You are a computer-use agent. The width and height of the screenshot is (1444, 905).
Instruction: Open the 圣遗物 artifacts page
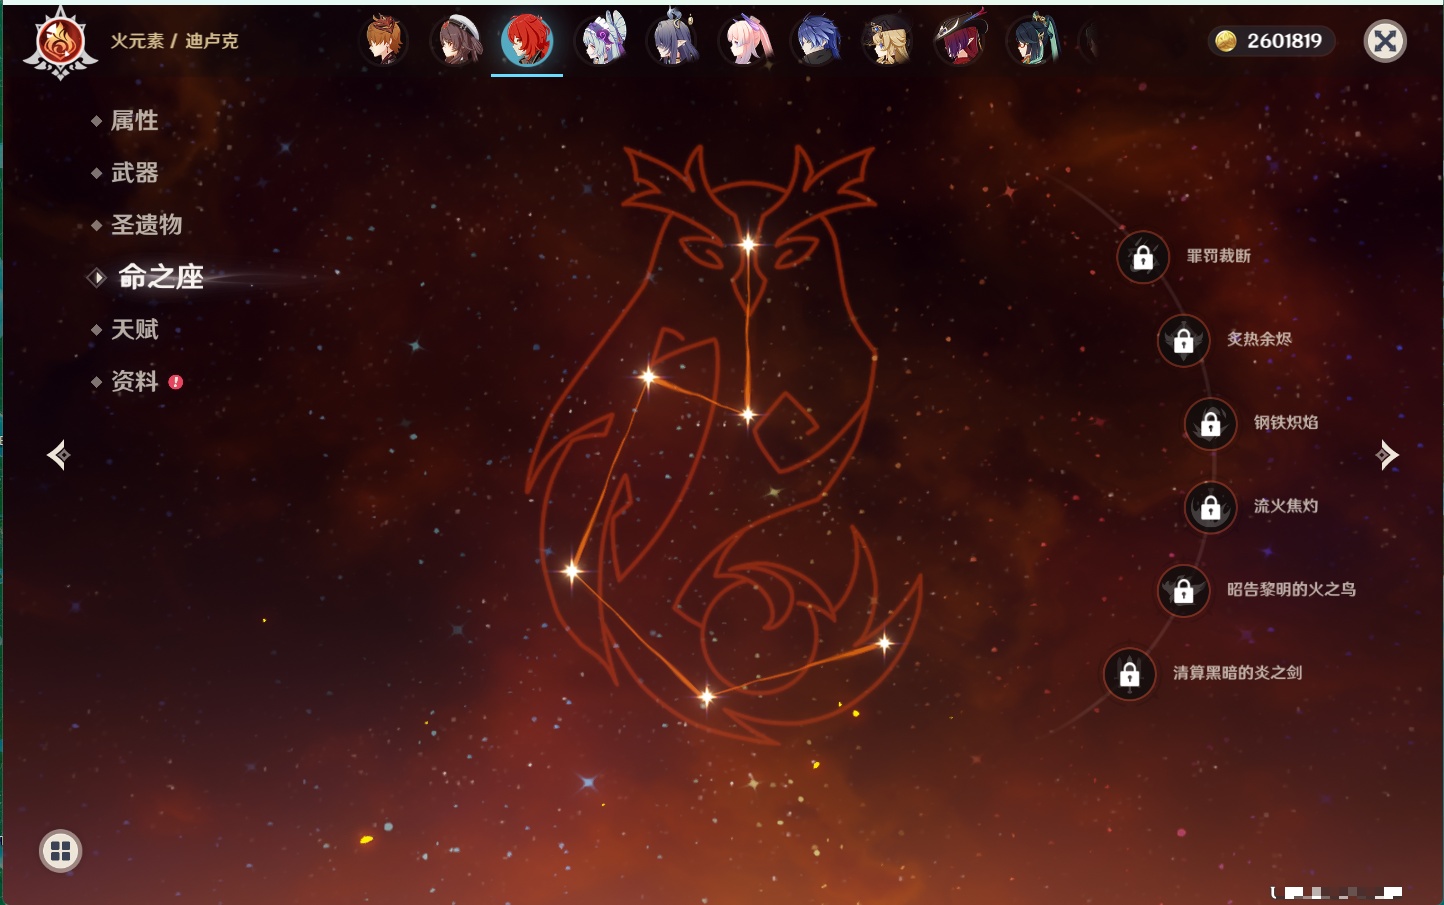pyautogui.click(x=146, y=225)
